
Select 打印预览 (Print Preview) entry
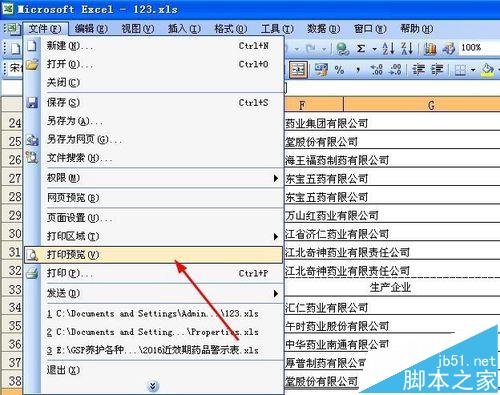pos(153,255)
